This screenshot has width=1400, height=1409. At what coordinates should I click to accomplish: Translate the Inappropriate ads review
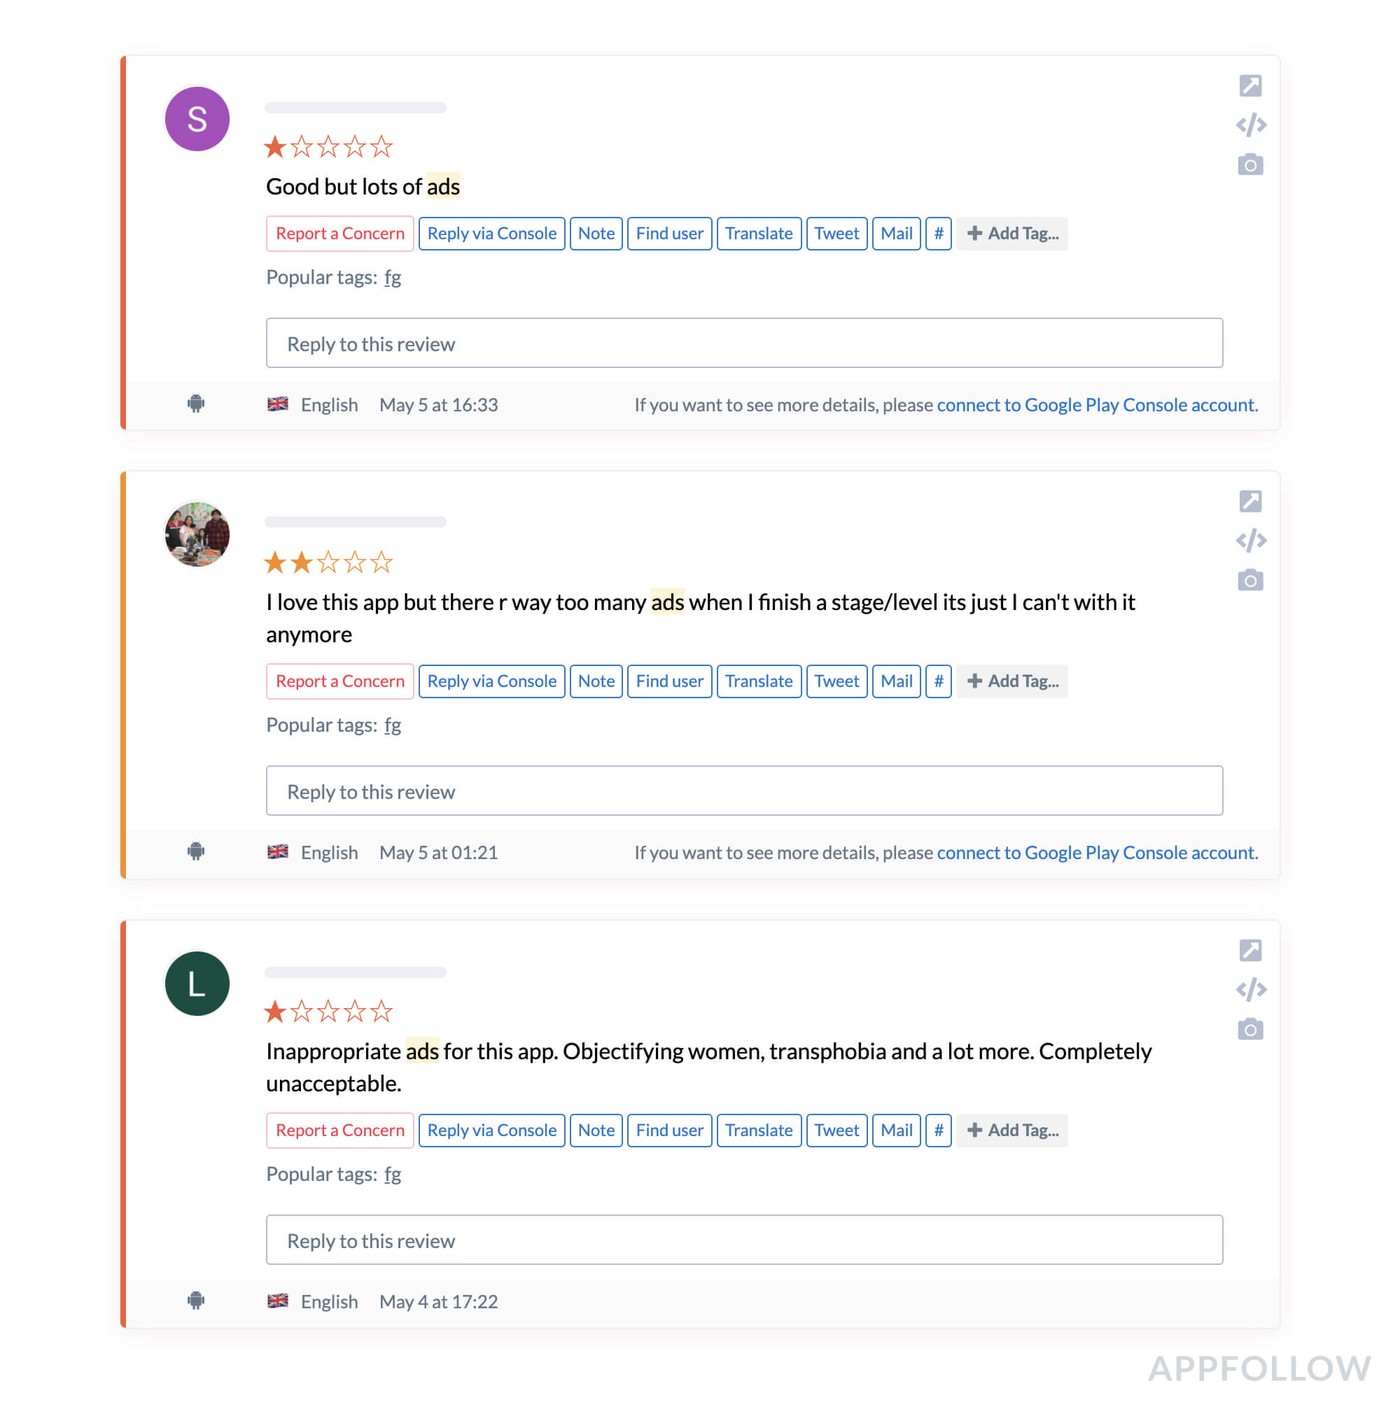pyautogui.click(x=758, y=1131)
